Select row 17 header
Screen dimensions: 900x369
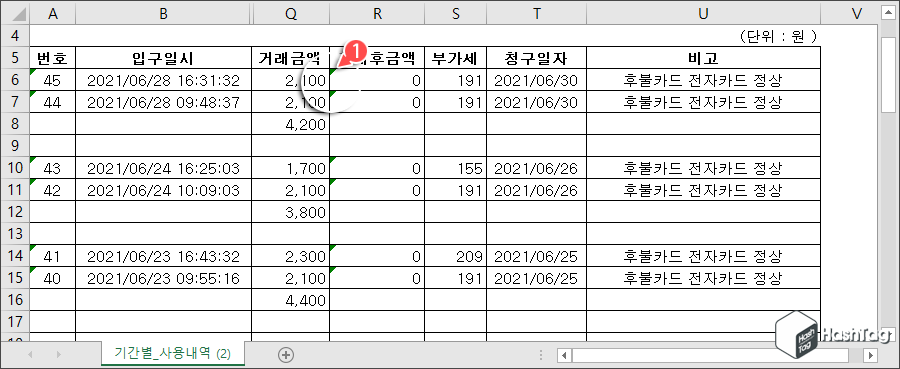click(15, 321)
